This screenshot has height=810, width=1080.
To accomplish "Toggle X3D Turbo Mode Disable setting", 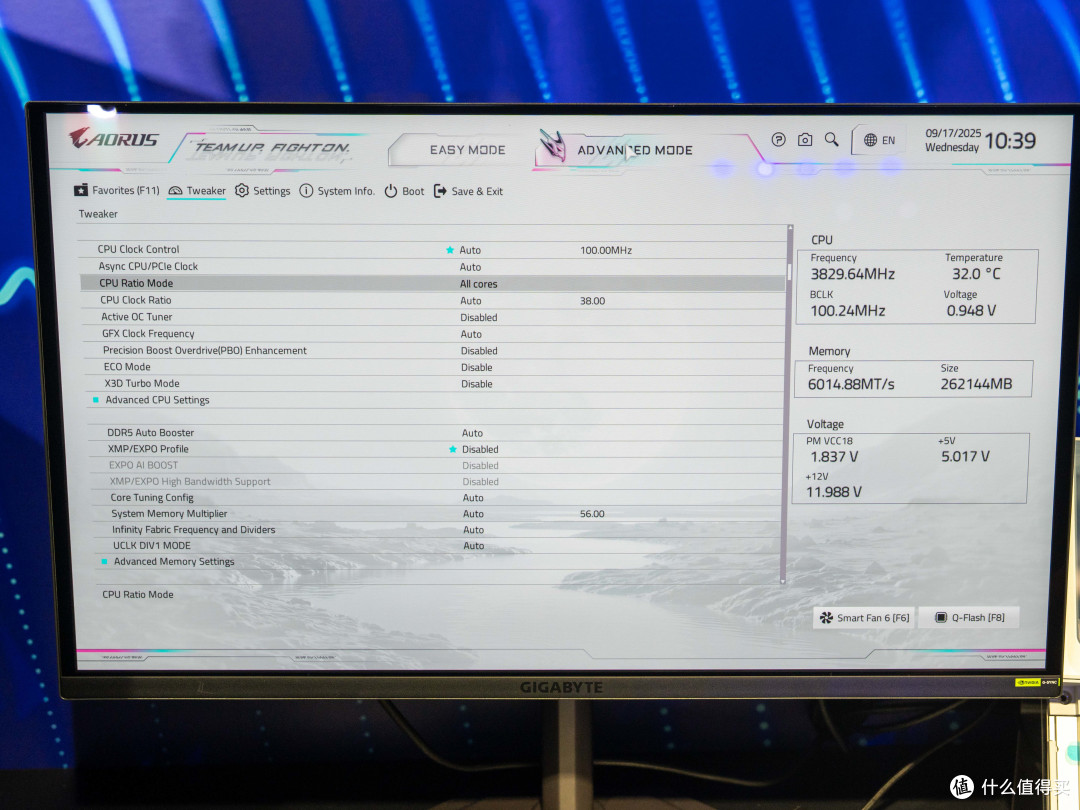I will [477, 384].
